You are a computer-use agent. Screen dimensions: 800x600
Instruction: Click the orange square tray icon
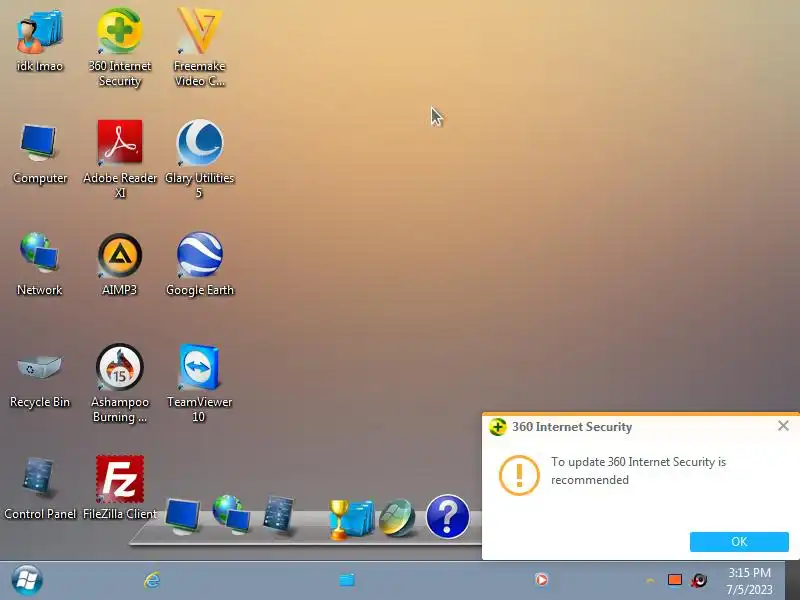675,580
